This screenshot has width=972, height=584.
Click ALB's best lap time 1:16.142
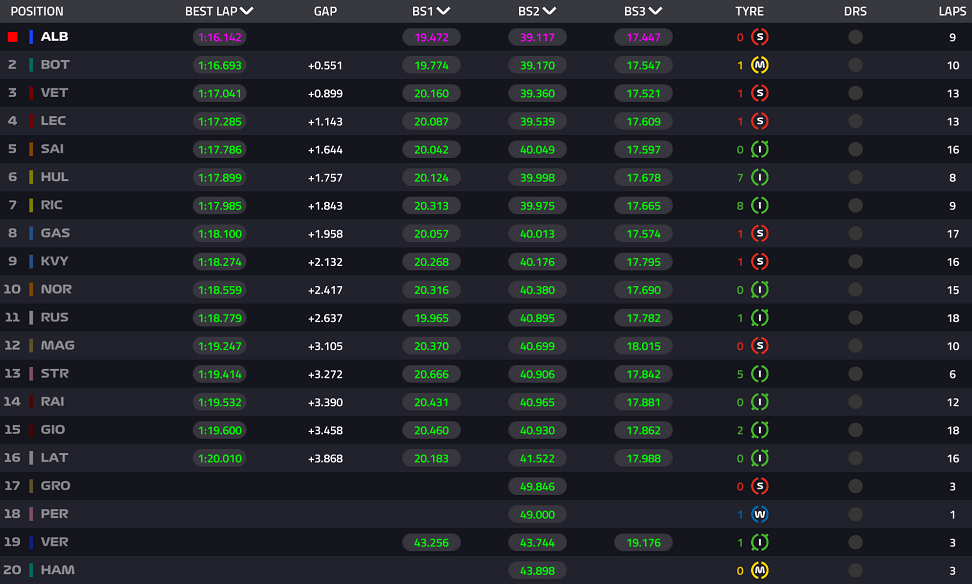click(x=219, y=37)
